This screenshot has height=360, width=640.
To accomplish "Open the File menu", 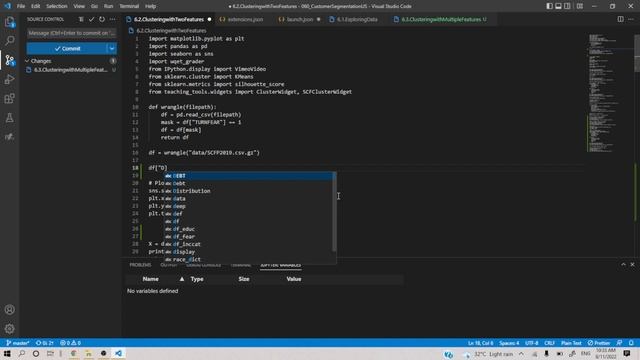I will click(x=21, y=6).
